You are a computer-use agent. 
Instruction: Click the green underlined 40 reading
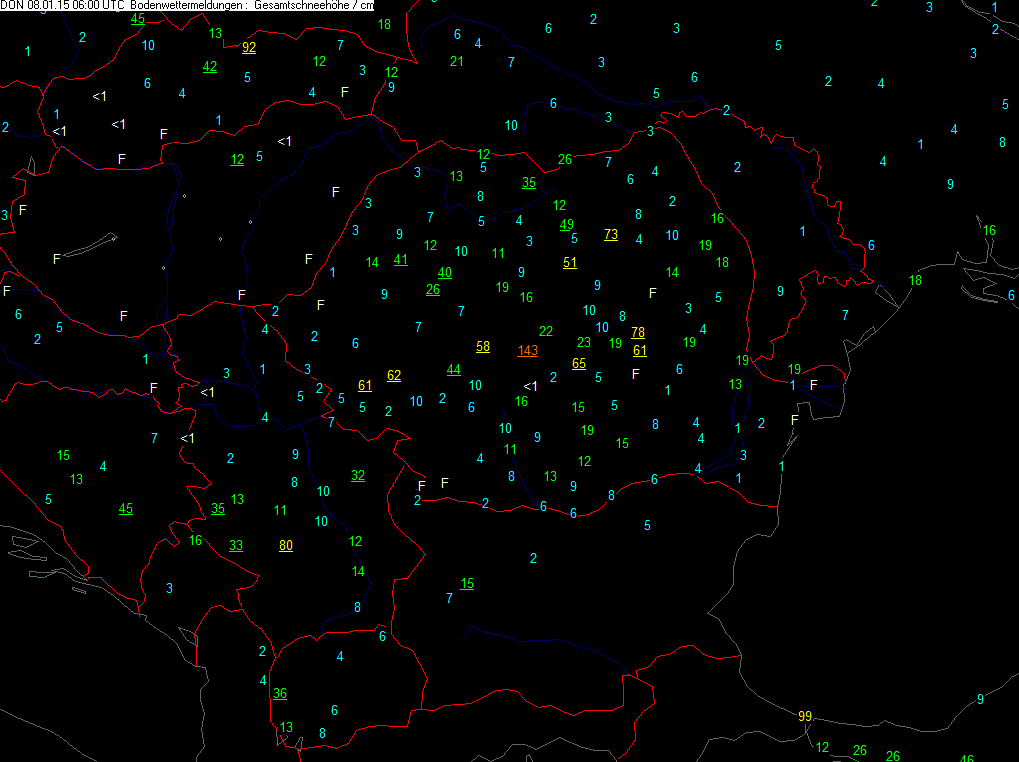pyautogui.click(x=445, y=272)
